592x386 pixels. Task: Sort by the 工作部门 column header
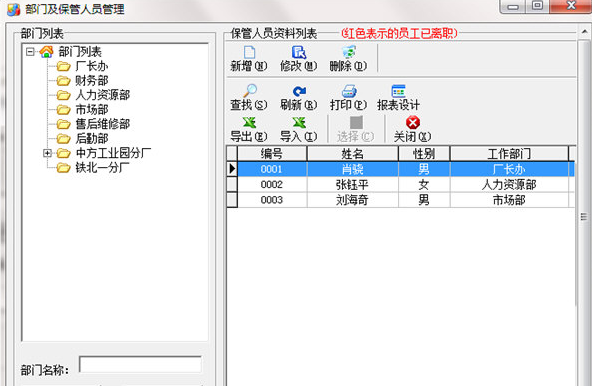(x=509, y=154)
